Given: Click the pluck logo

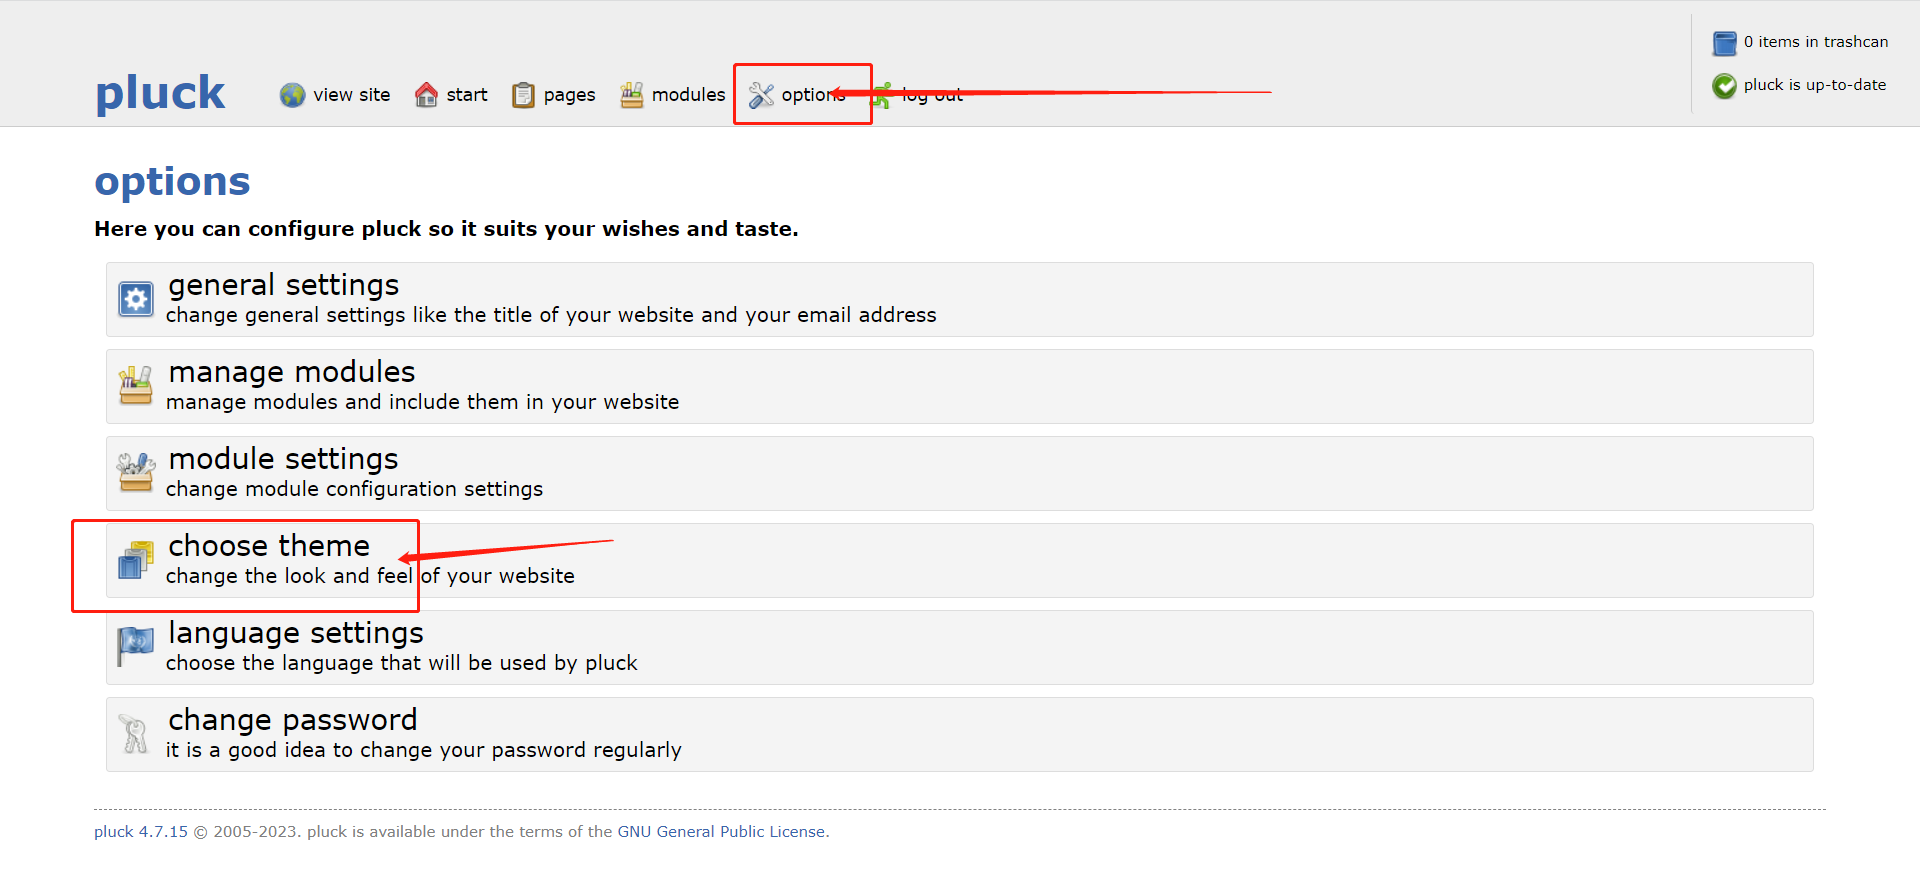Looking at the screenshot, I should 160,93.
